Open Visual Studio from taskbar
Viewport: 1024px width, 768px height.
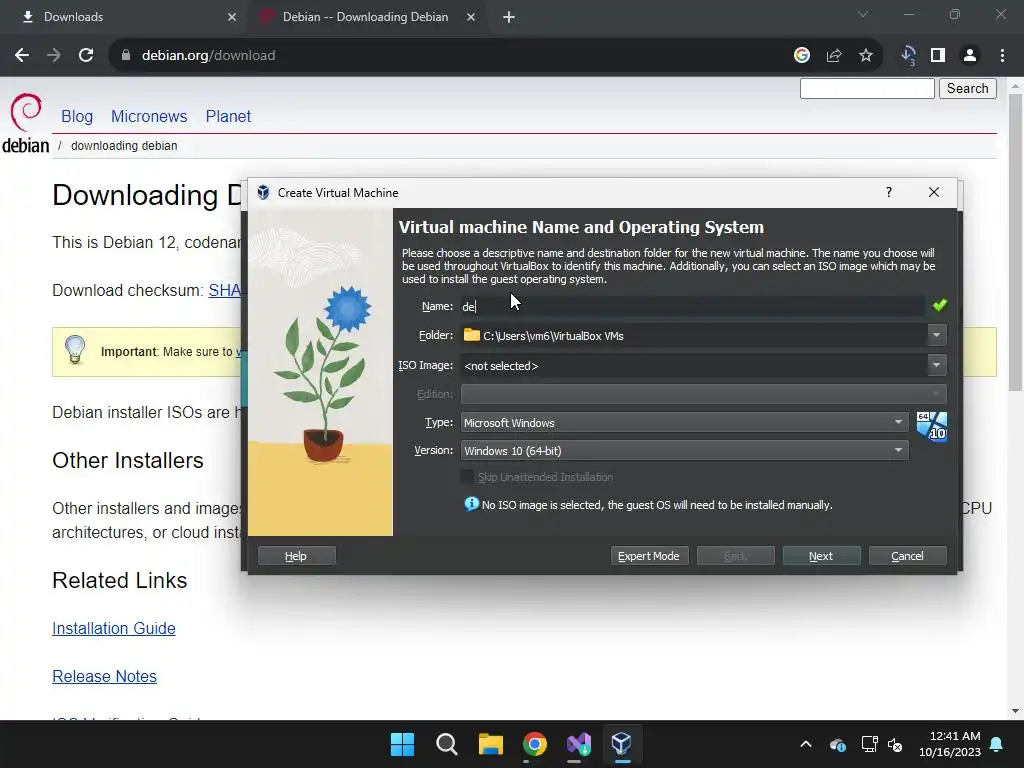[579, 744]
